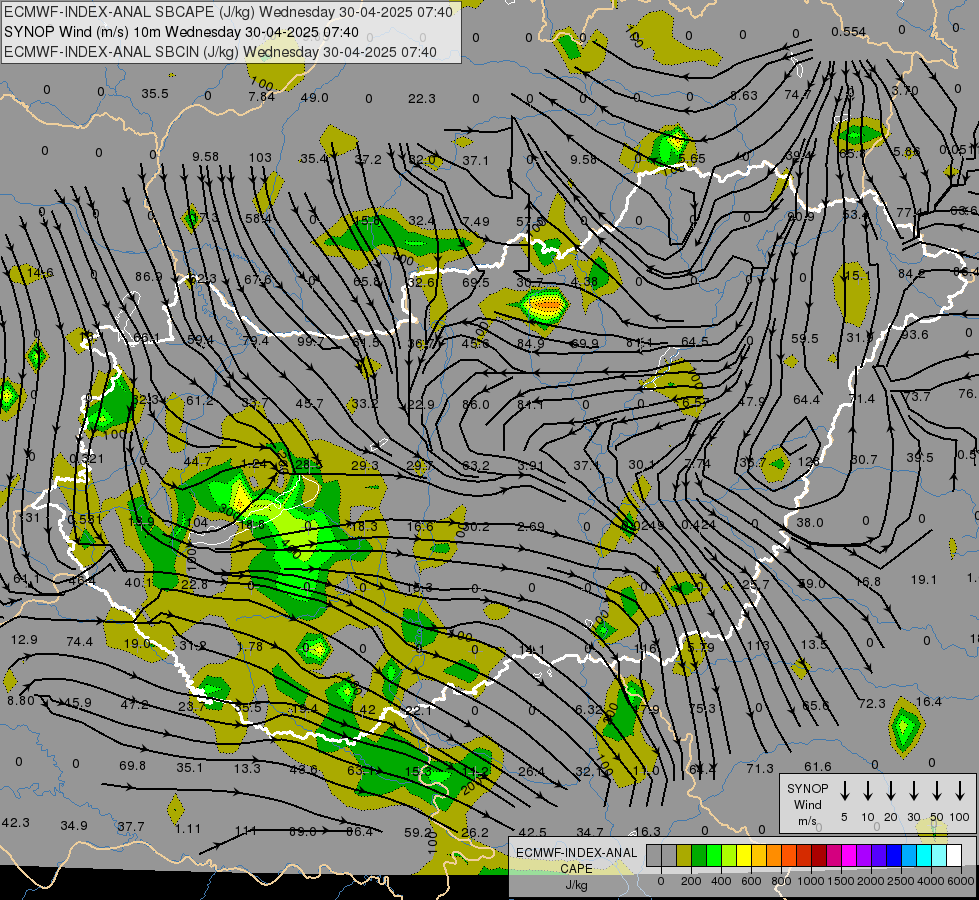
Task: Click the map value 14.6
Action: tap(41, 272)
